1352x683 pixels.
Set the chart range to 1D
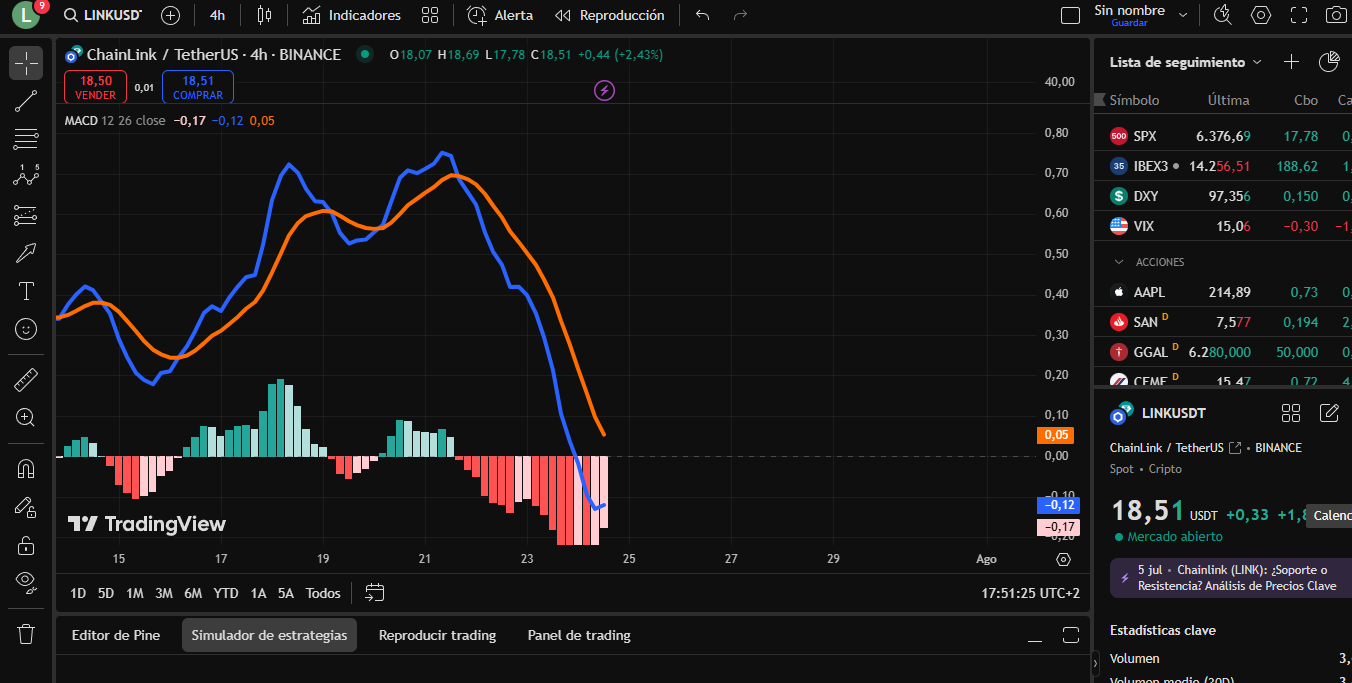[78, 593]
